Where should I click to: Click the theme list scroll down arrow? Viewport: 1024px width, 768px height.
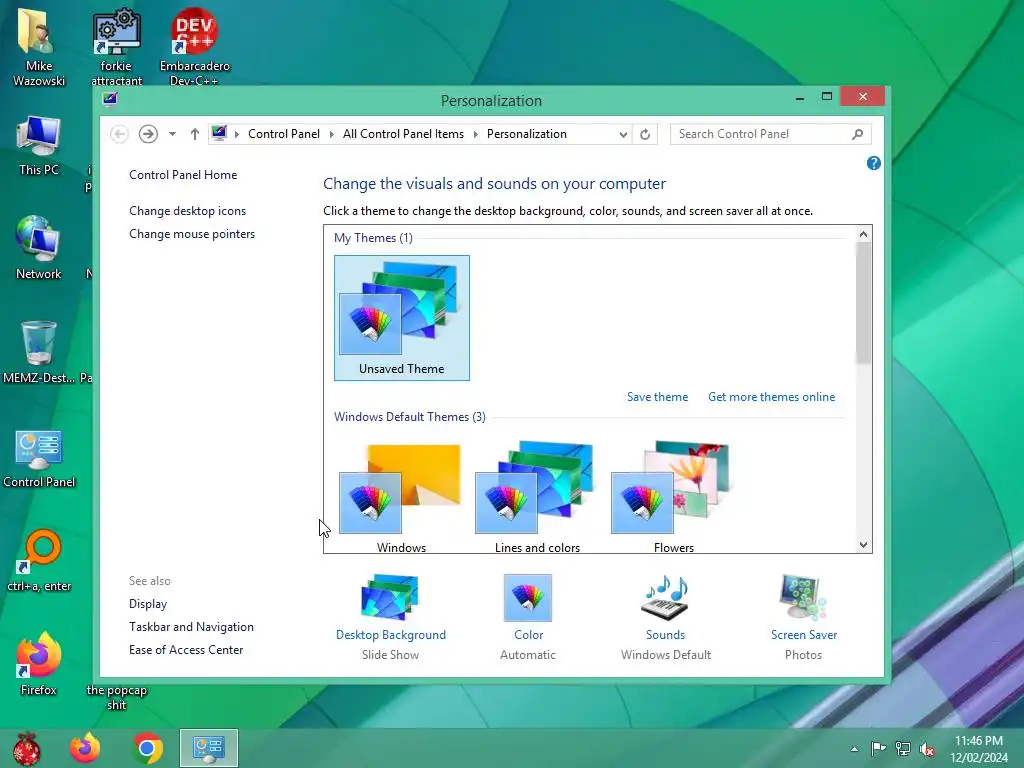[x=863, y=545]
